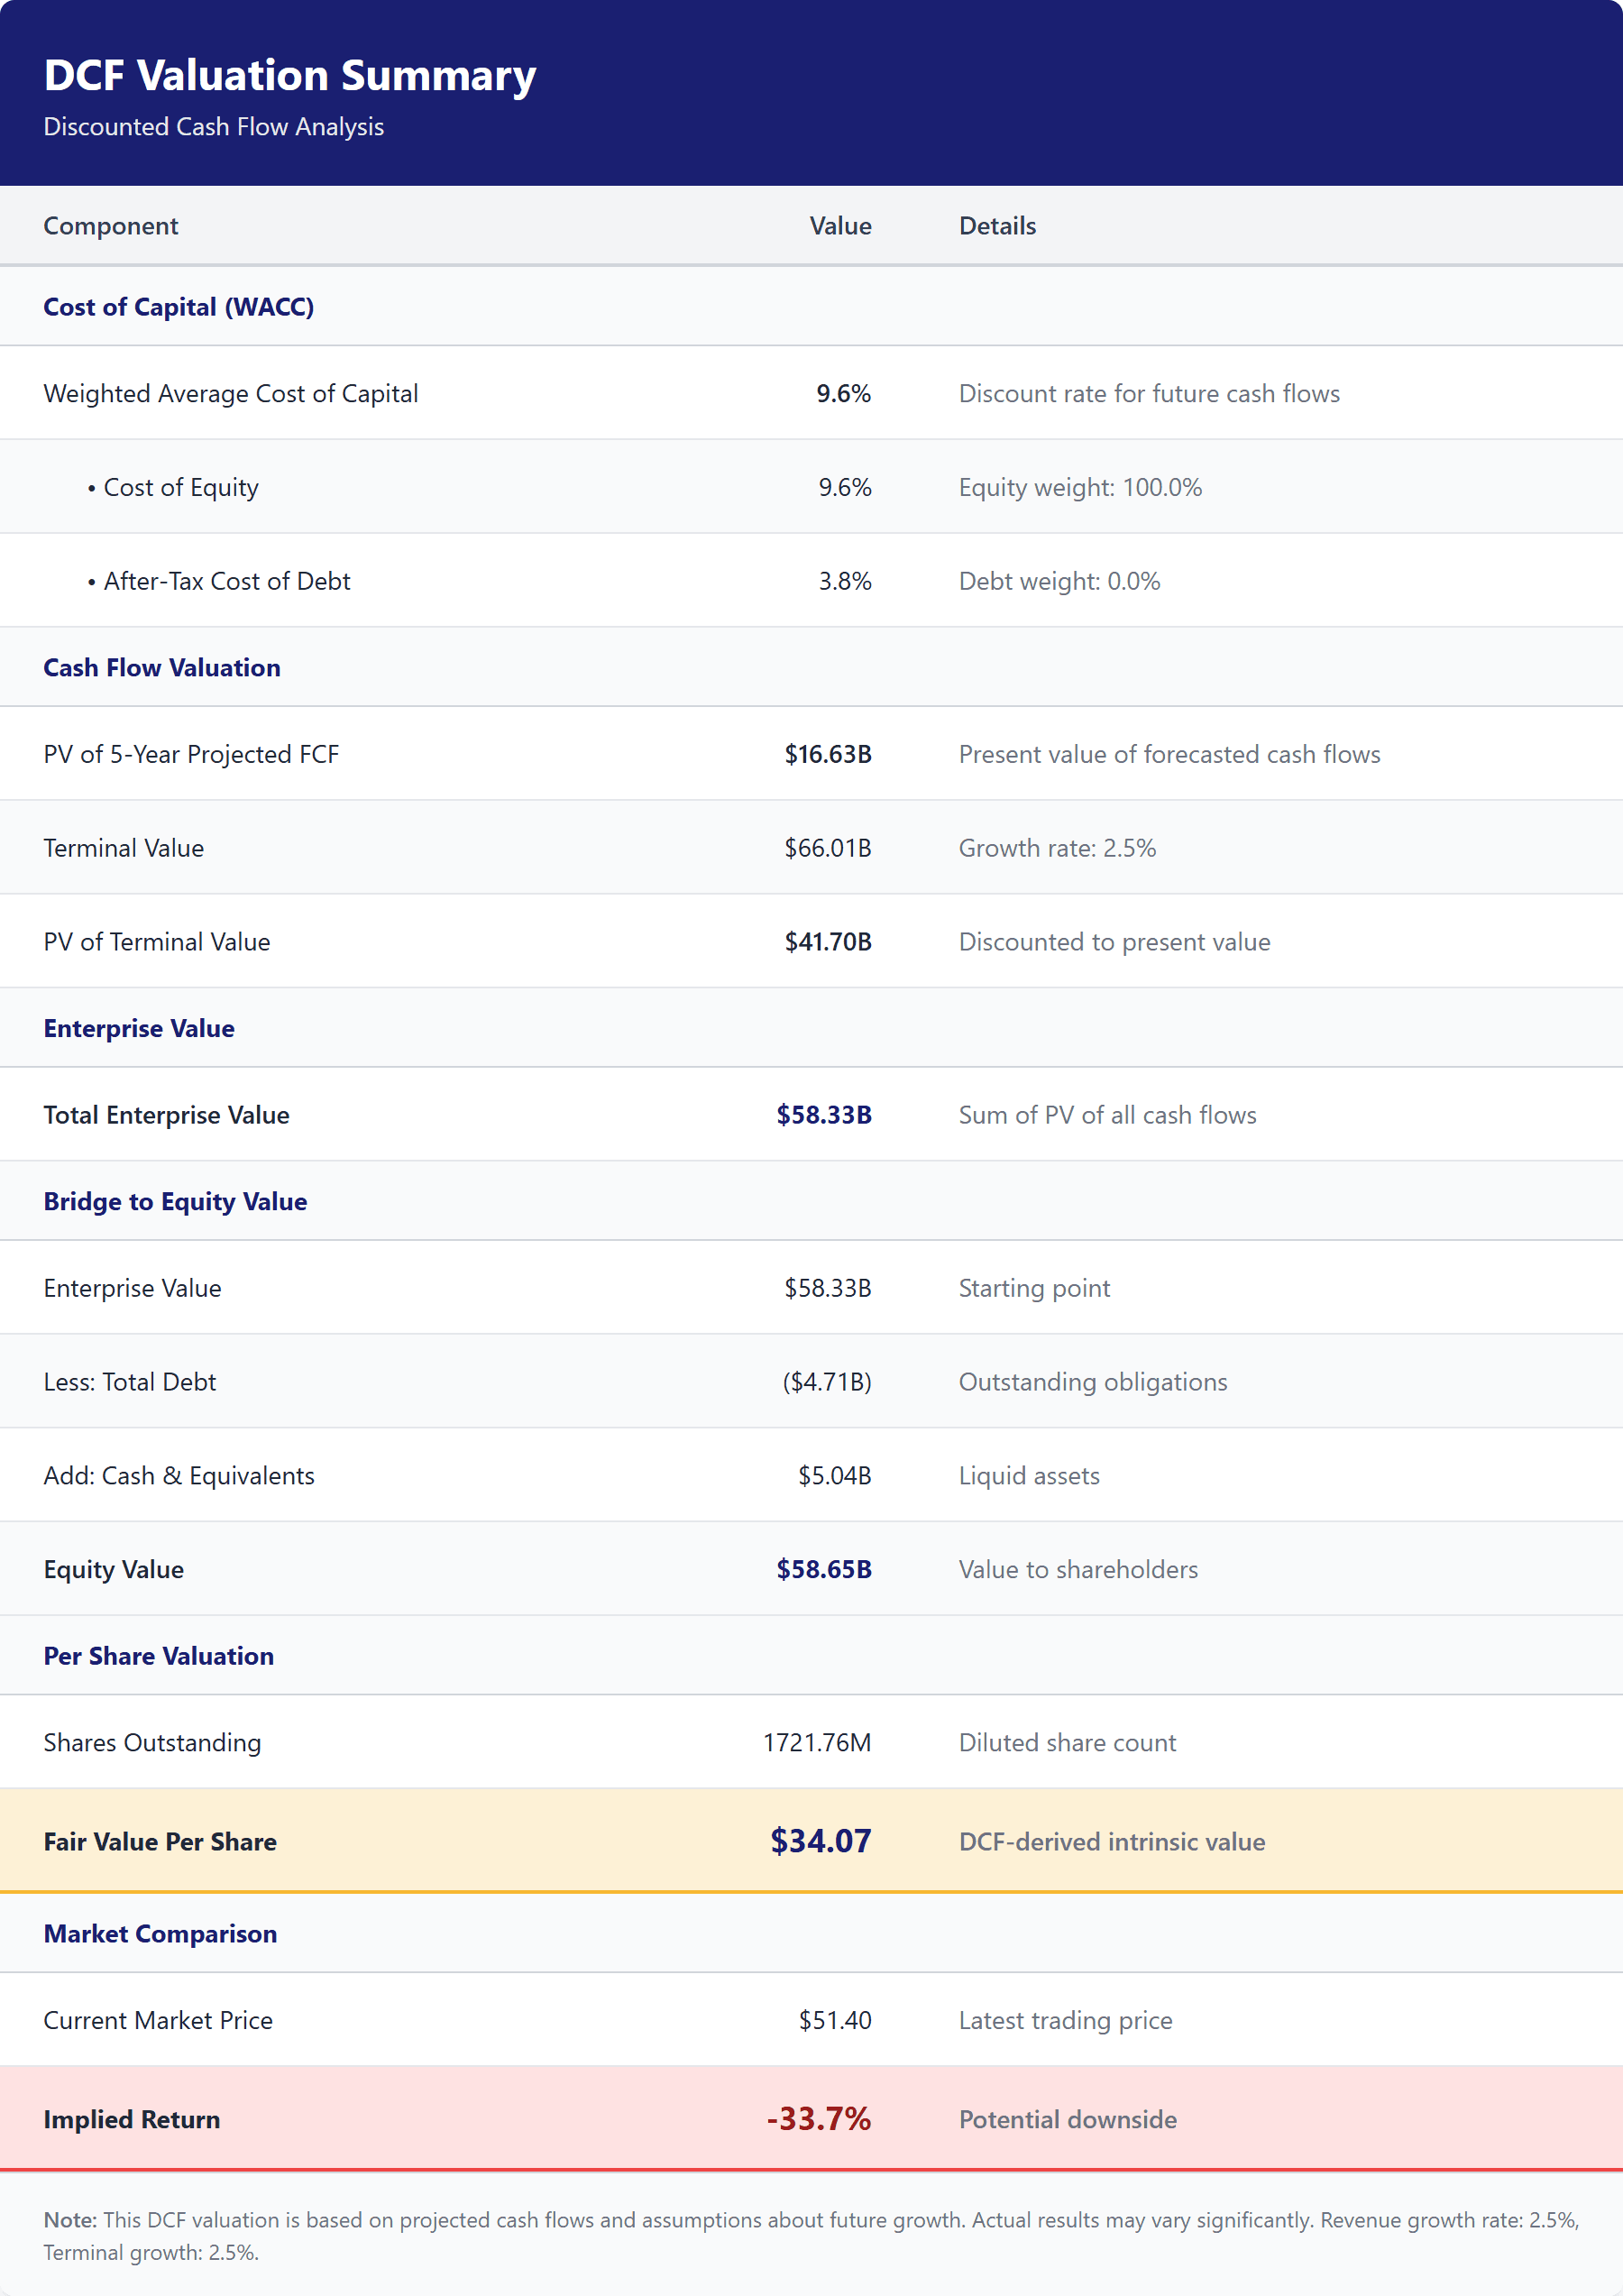1623x2296 pixels.
Task: Select the Cost of Capital (WACC) section heading
Action: point(179,307)
